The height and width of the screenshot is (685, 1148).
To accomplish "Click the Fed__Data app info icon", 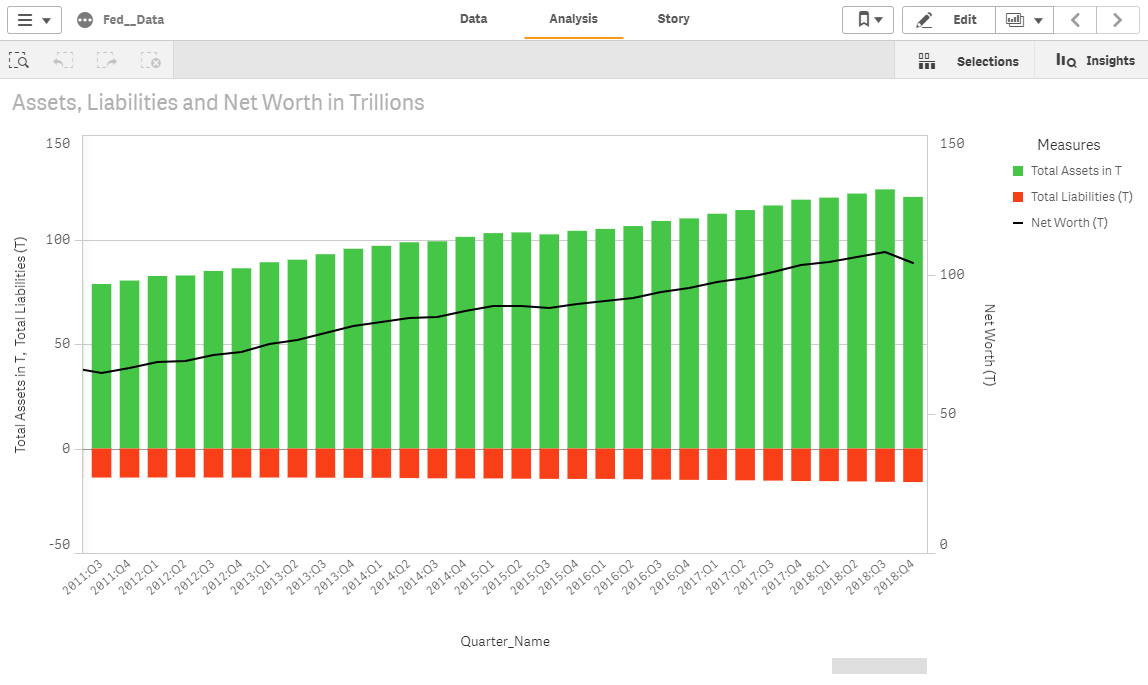I will tap(85, 20).
